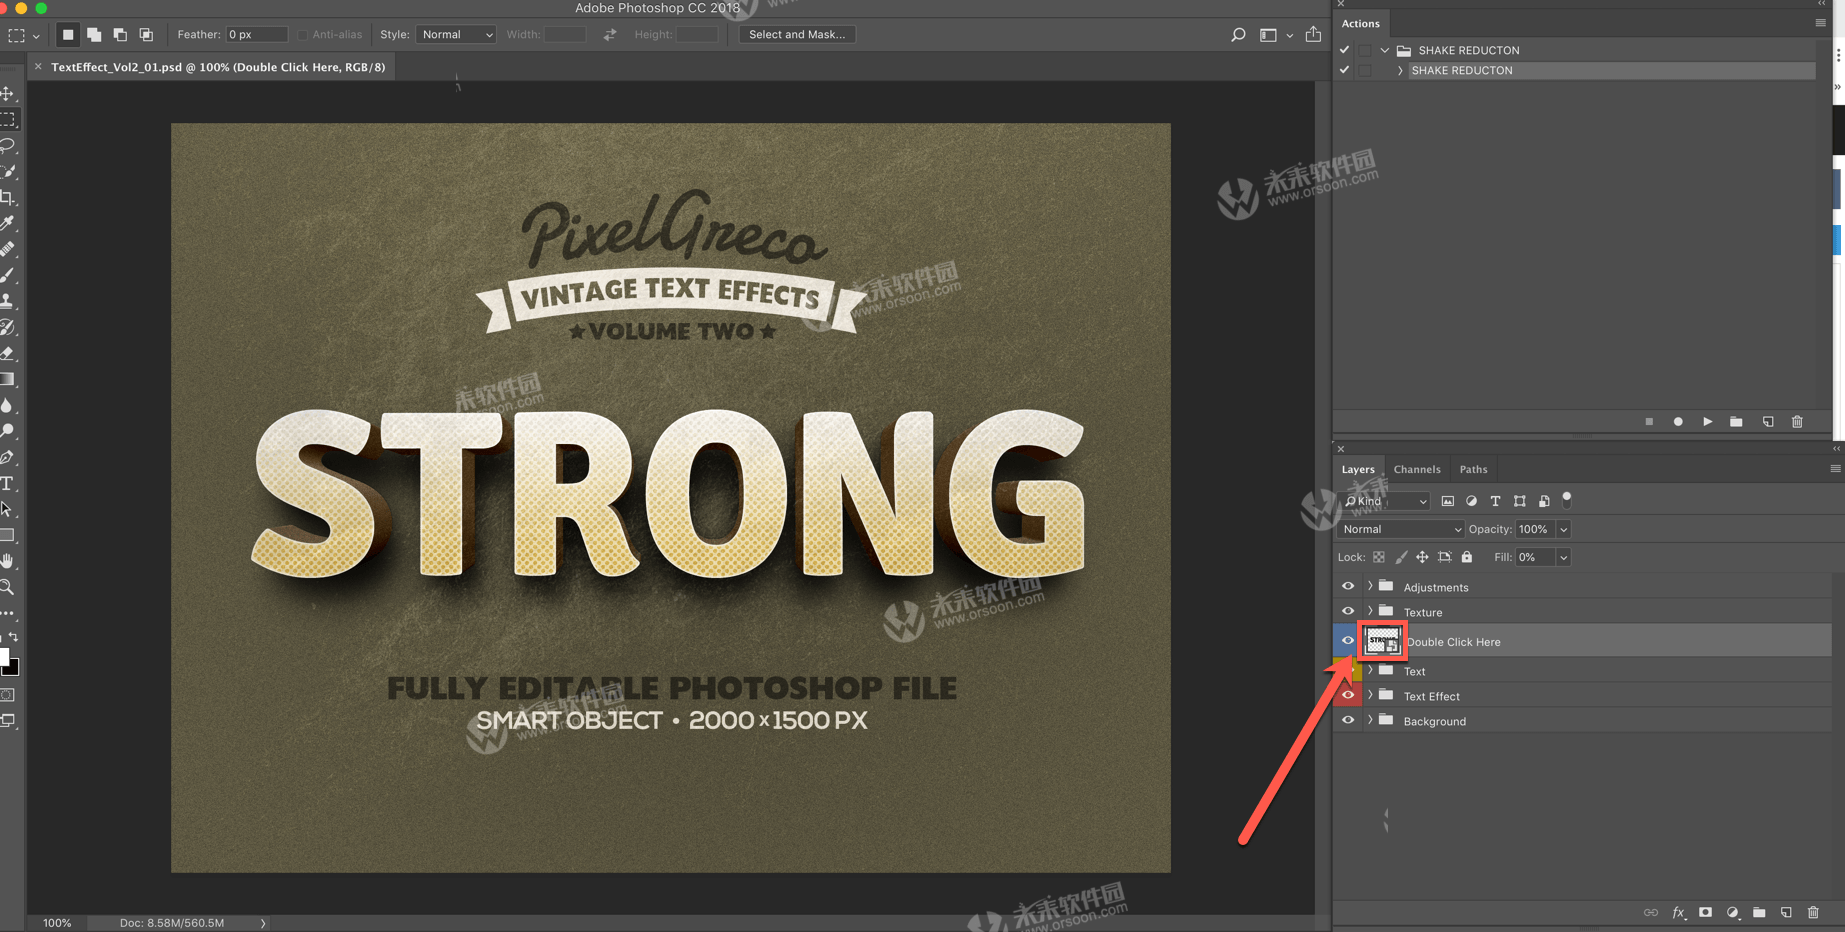Screen dimensions: 1845x932
Task: Select the Crop tool
Action: 8,197
